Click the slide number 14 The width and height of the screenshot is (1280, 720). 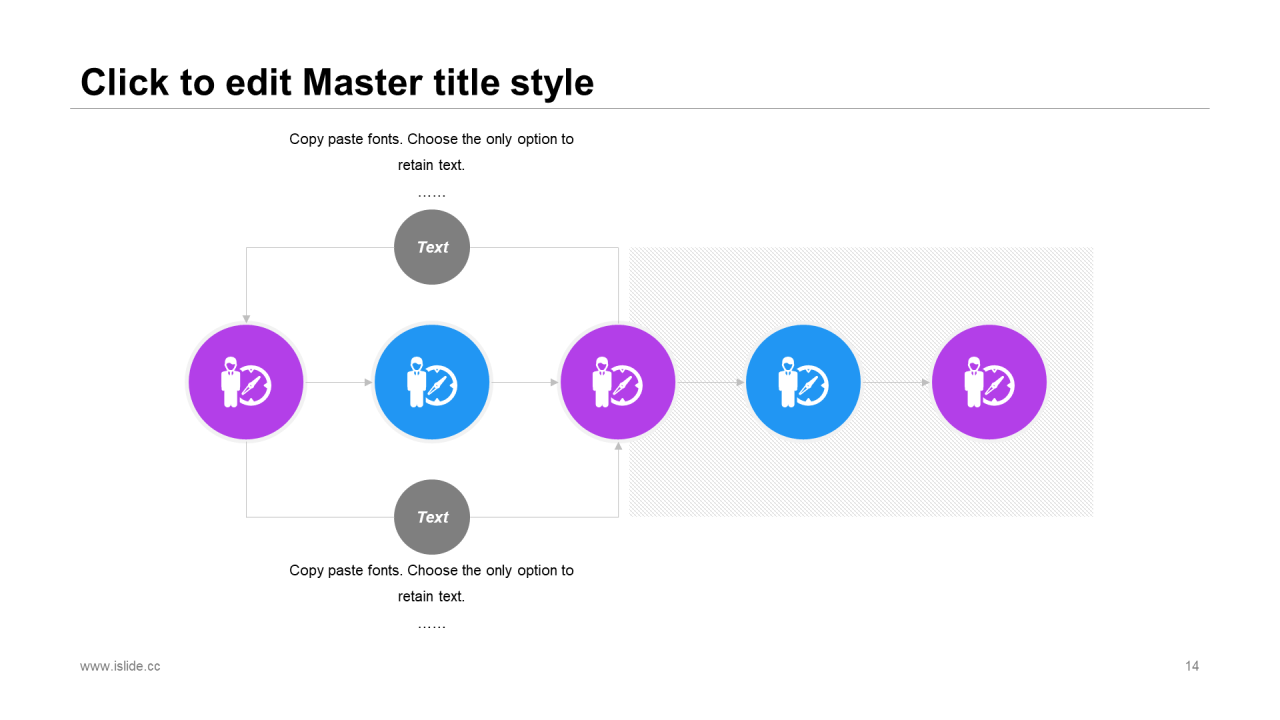(x=1192, y=666)
